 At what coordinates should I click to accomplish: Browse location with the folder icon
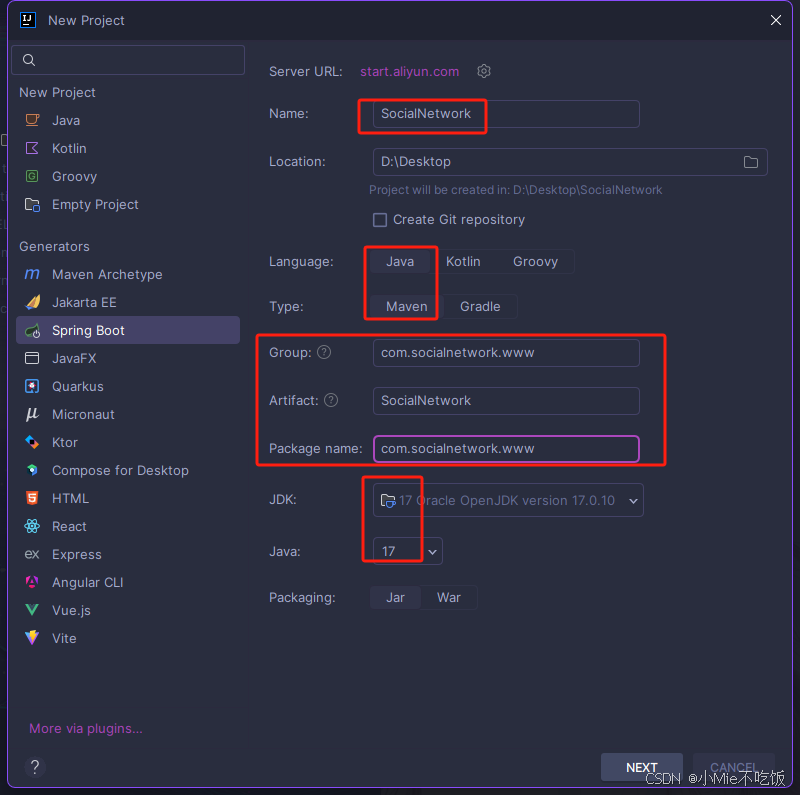751,162
